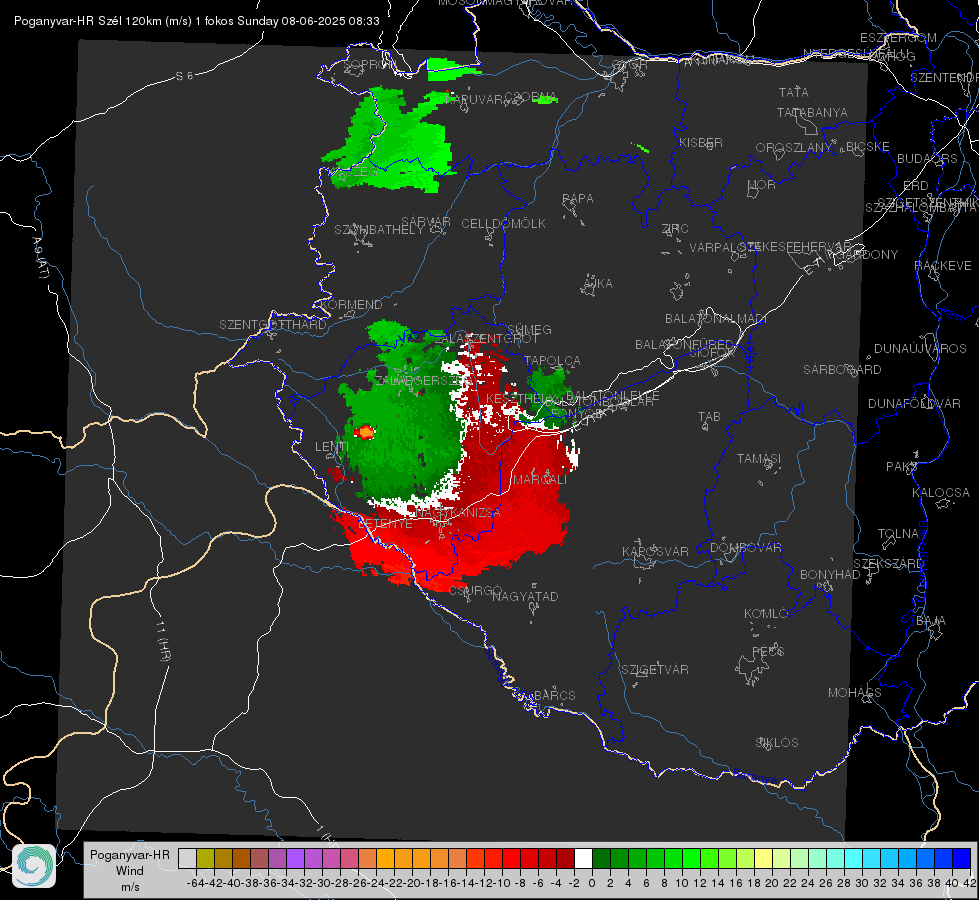This screenshot has width=979, height=900.
Task: Click the cyan 30 m/s legend swatch
Action: [x=854, y=858]
